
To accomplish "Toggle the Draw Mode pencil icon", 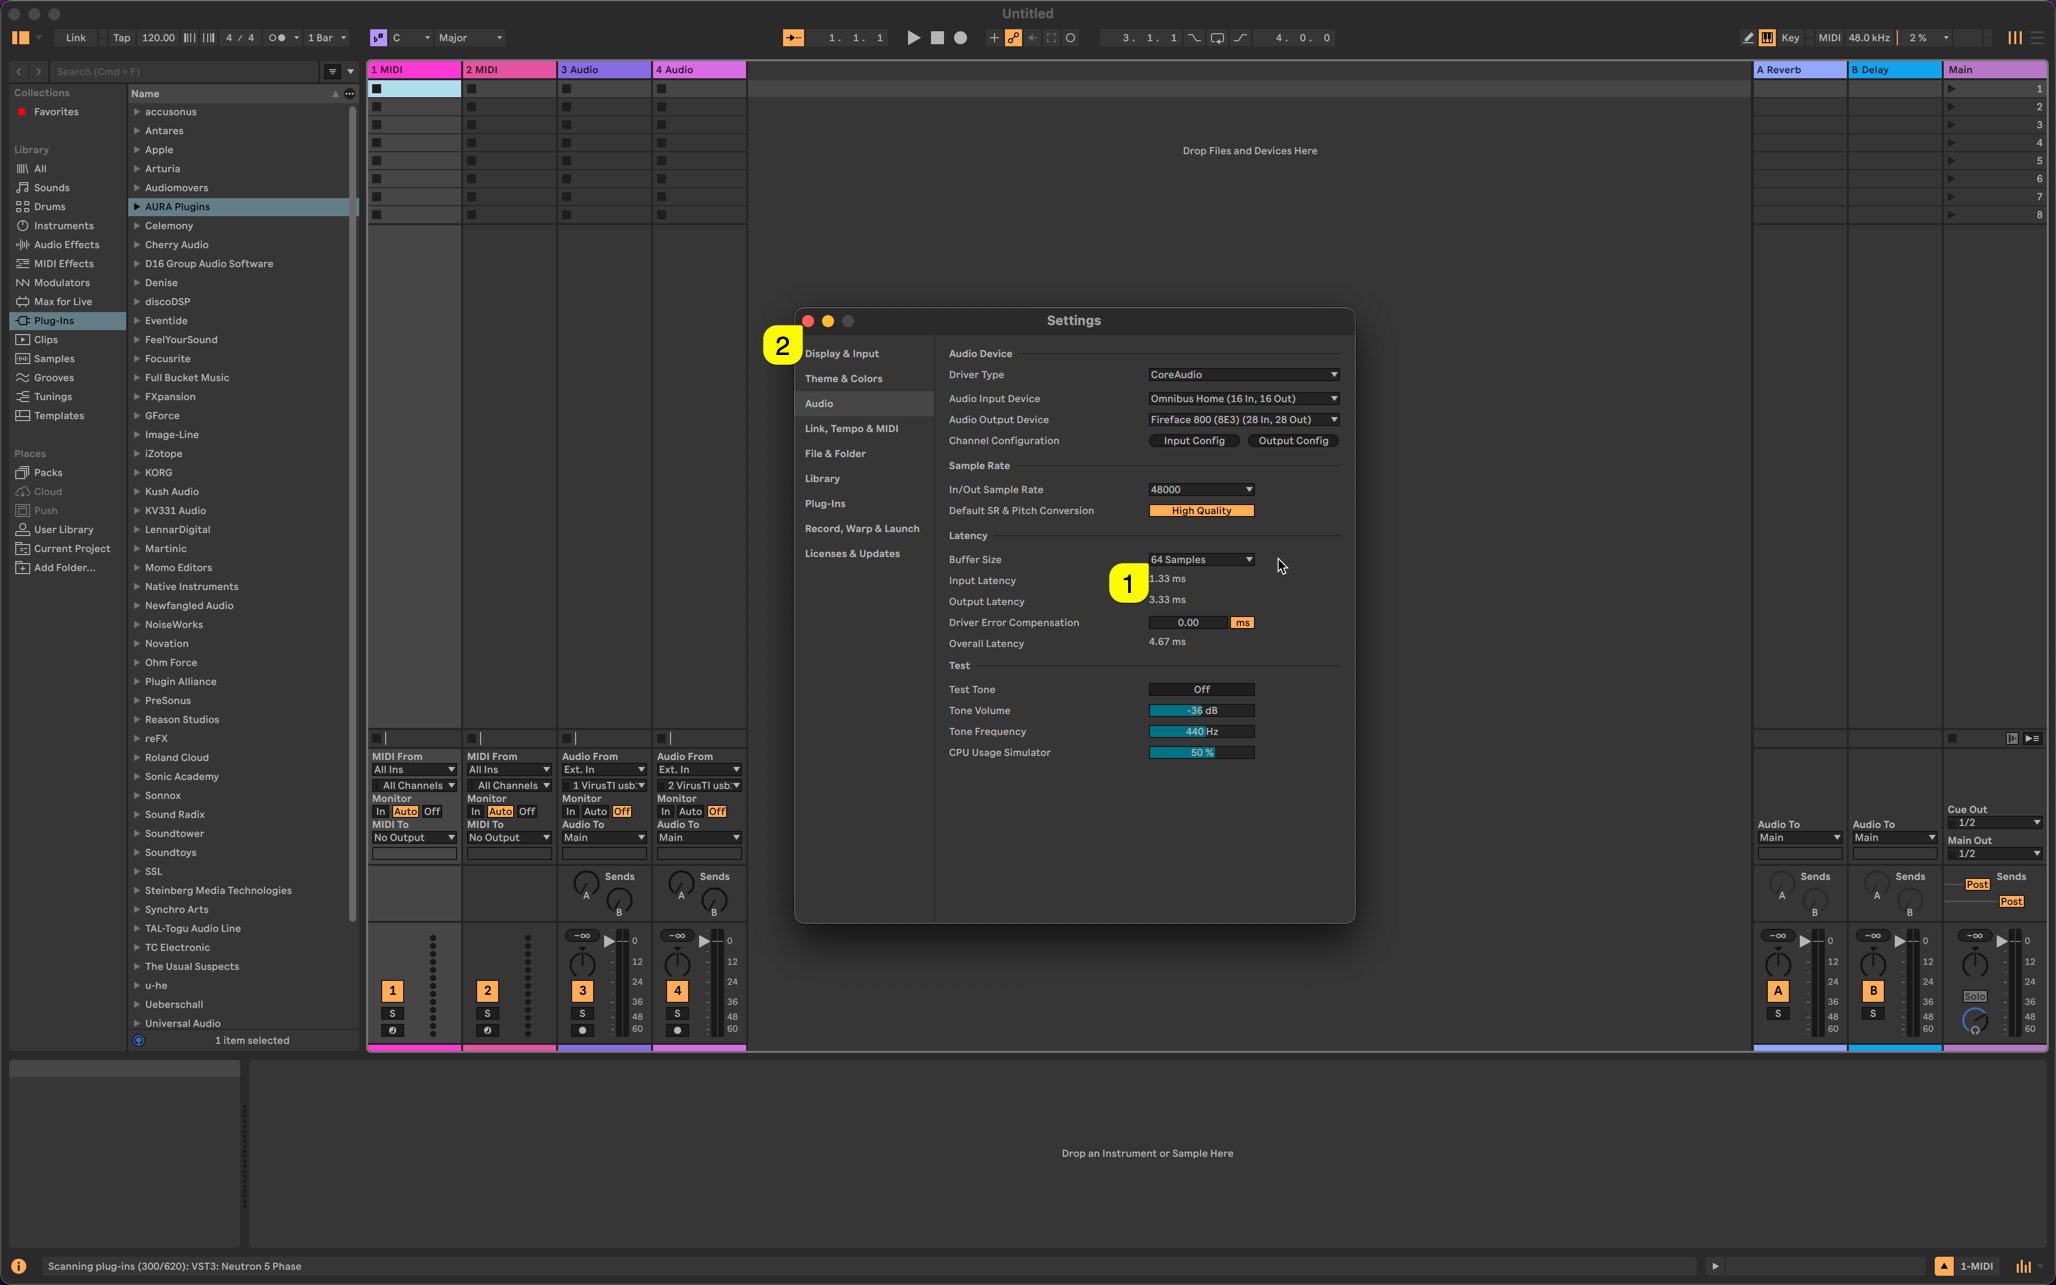I will click(1748, 38).
